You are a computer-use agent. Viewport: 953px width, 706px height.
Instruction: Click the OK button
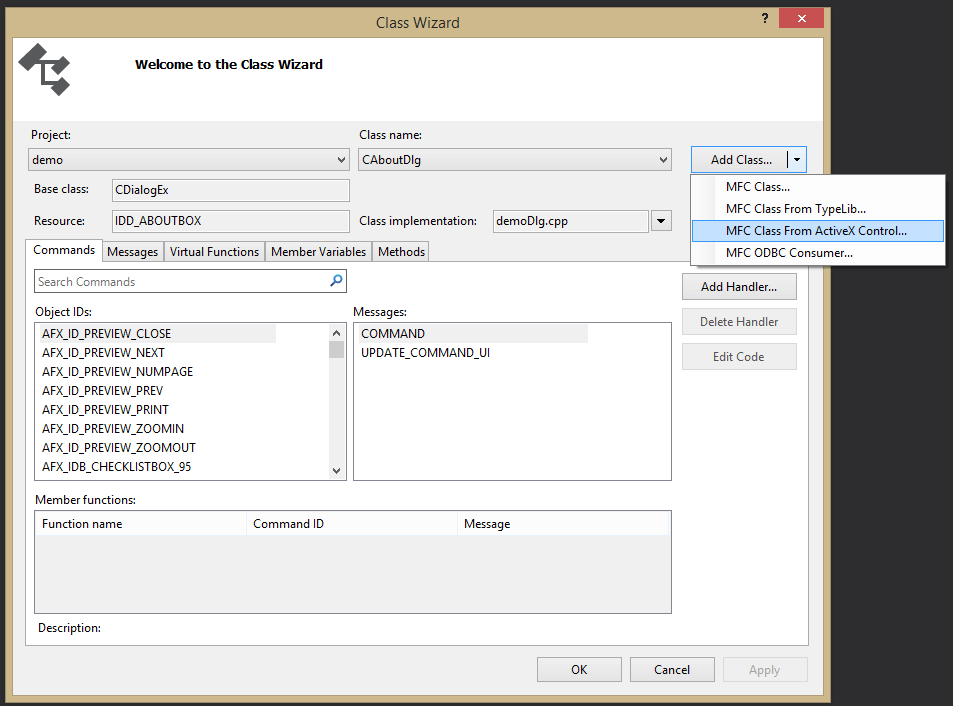tap(579, 669)
